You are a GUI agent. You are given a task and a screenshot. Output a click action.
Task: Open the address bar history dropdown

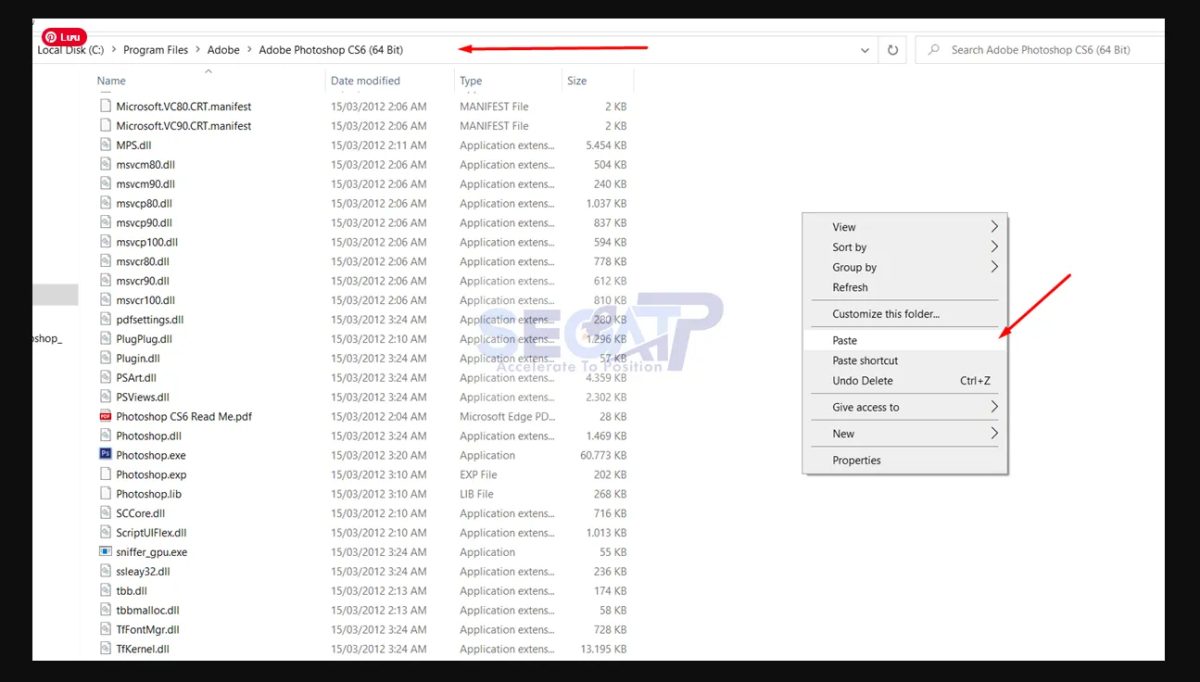click(865, 50)
